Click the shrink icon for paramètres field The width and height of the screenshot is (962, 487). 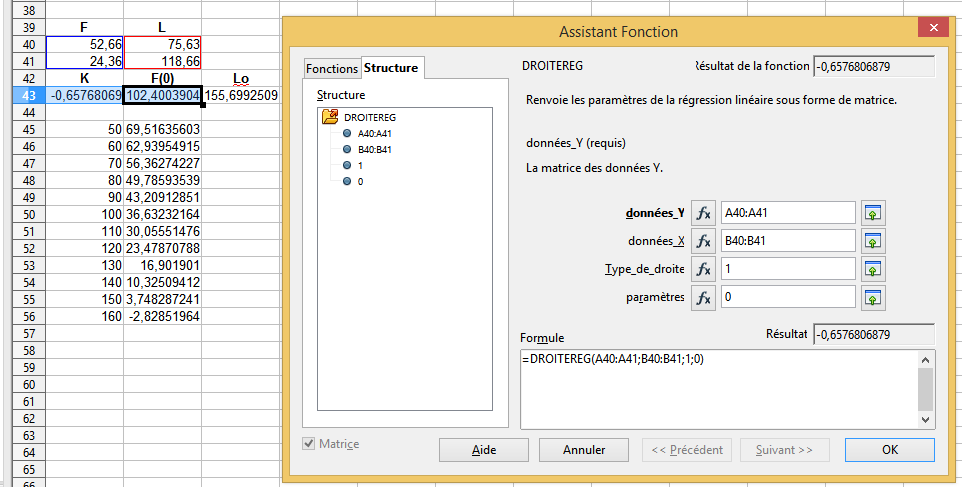(x=873, y=297)
